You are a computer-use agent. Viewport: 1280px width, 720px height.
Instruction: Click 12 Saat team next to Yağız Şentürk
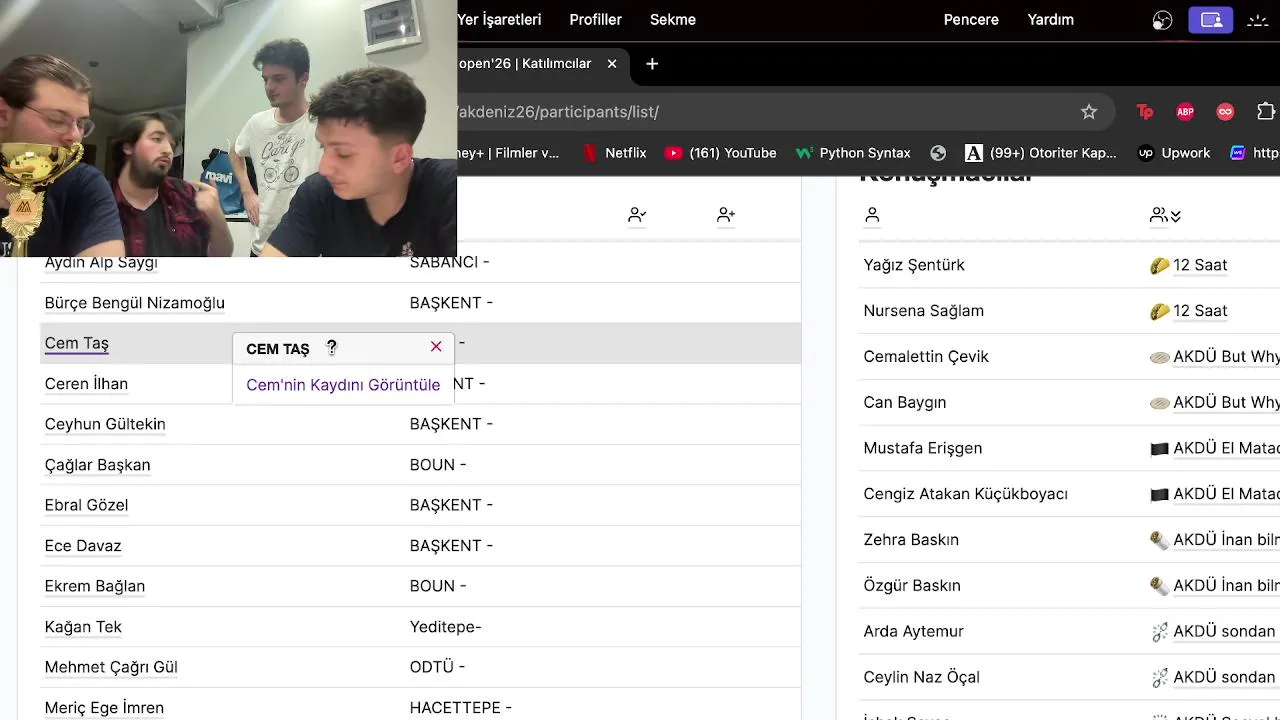[x=1200, y=265]
